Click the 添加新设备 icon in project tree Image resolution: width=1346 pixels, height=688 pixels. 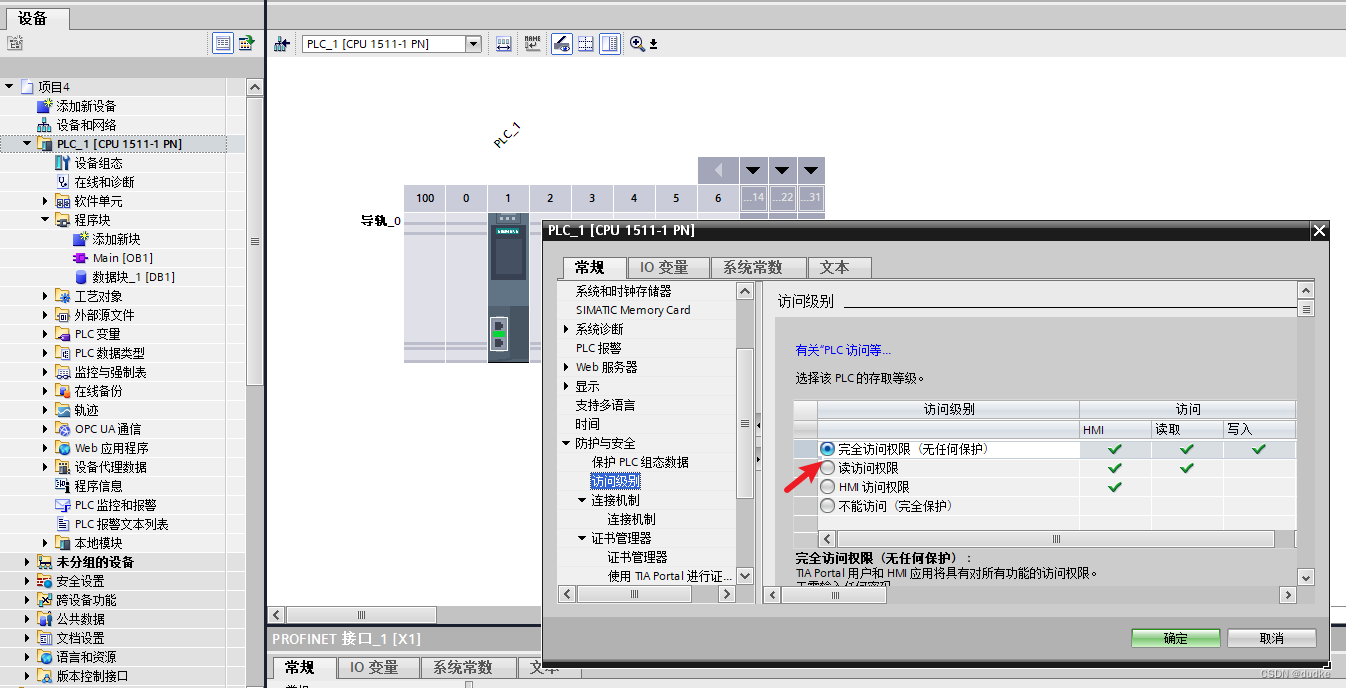pyautogui.click(x=44, y=106)
